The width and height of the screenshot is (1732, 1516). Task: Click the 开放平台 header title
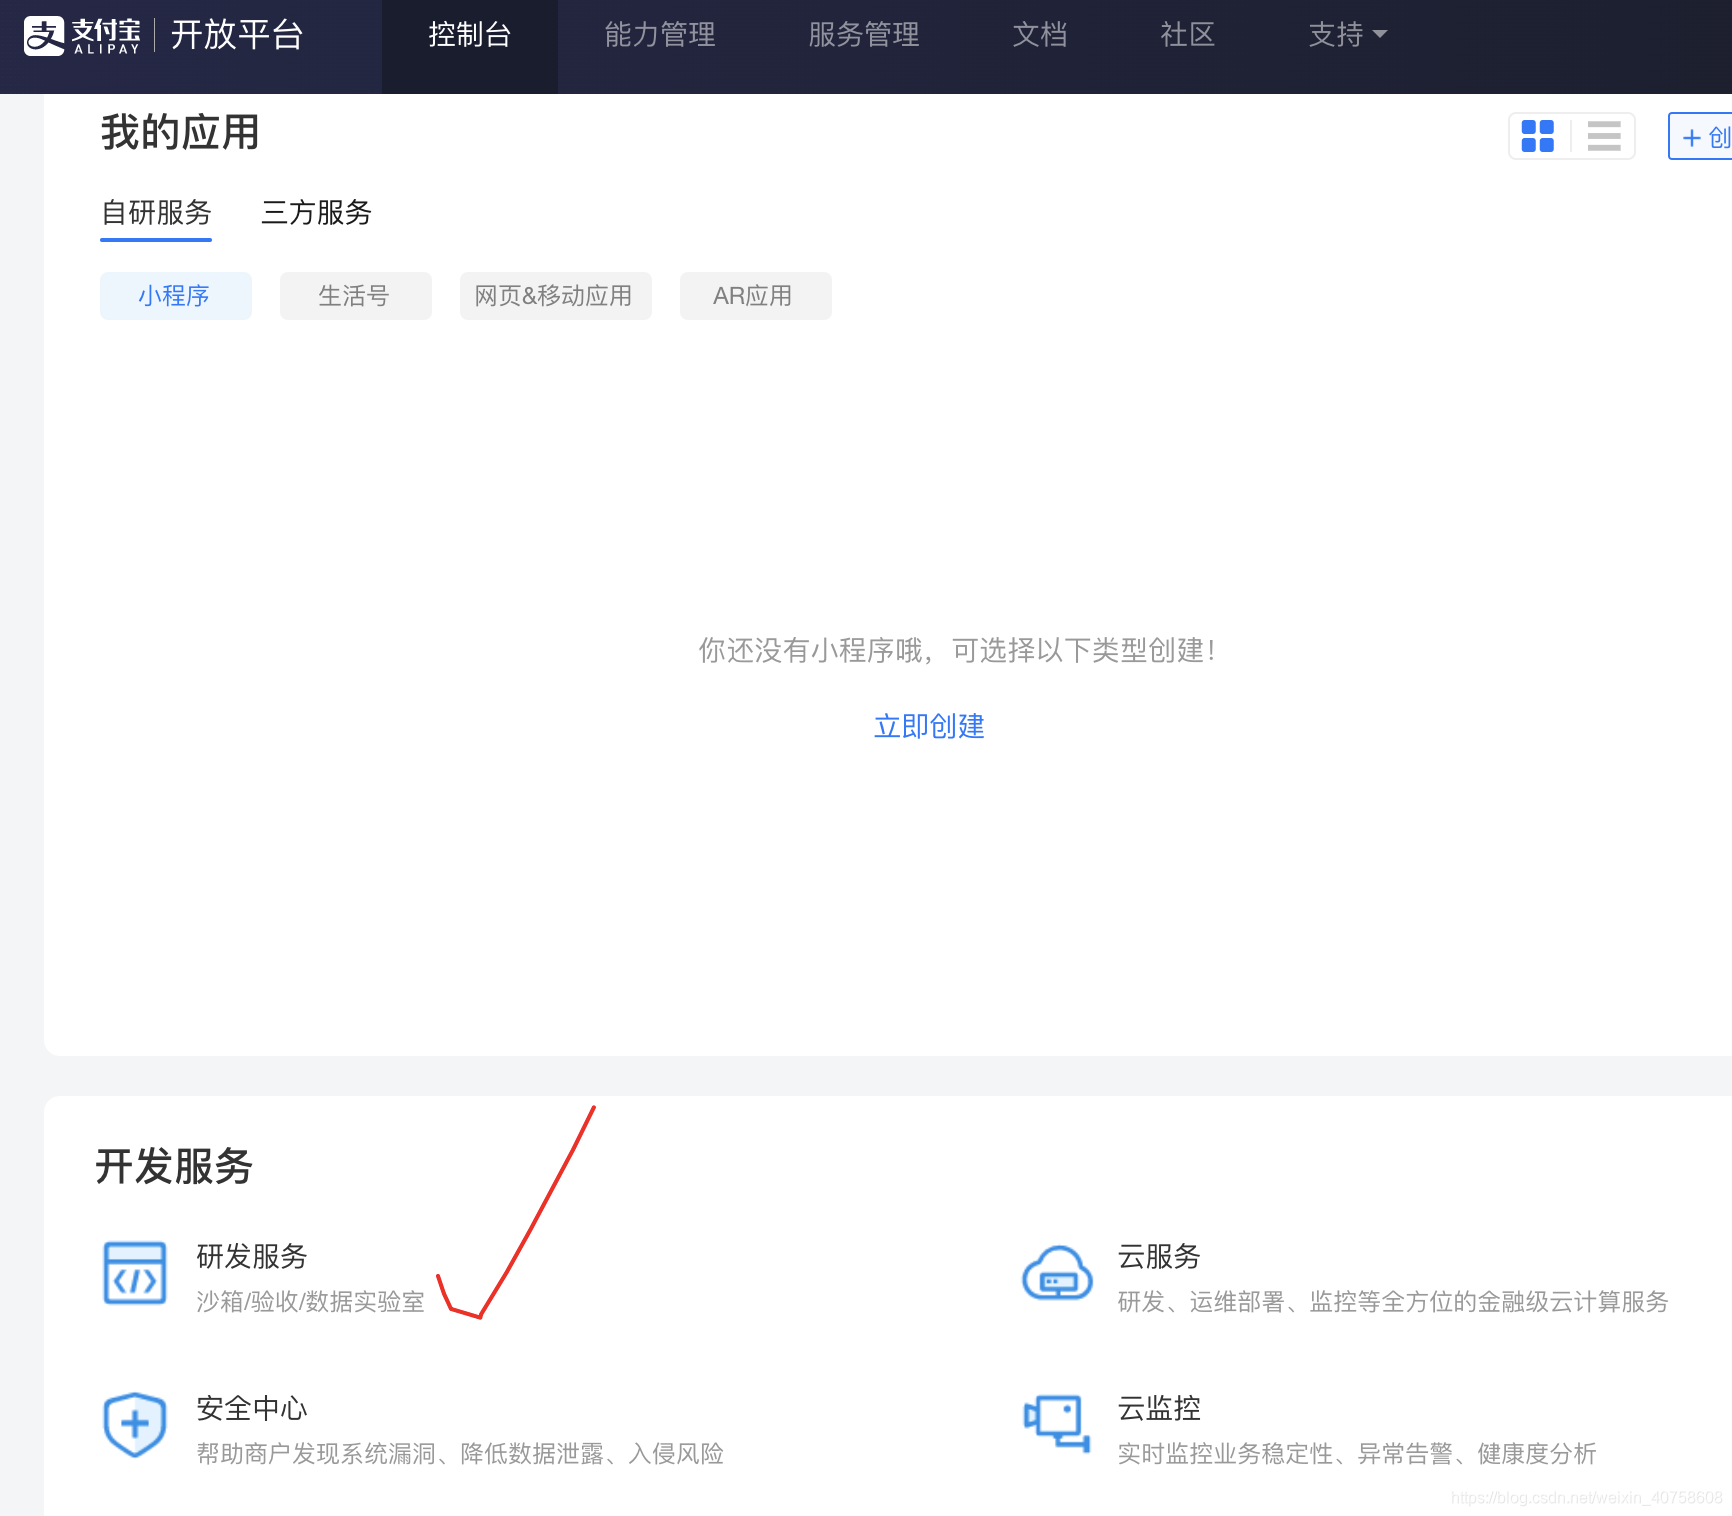[x=237, y=35]
